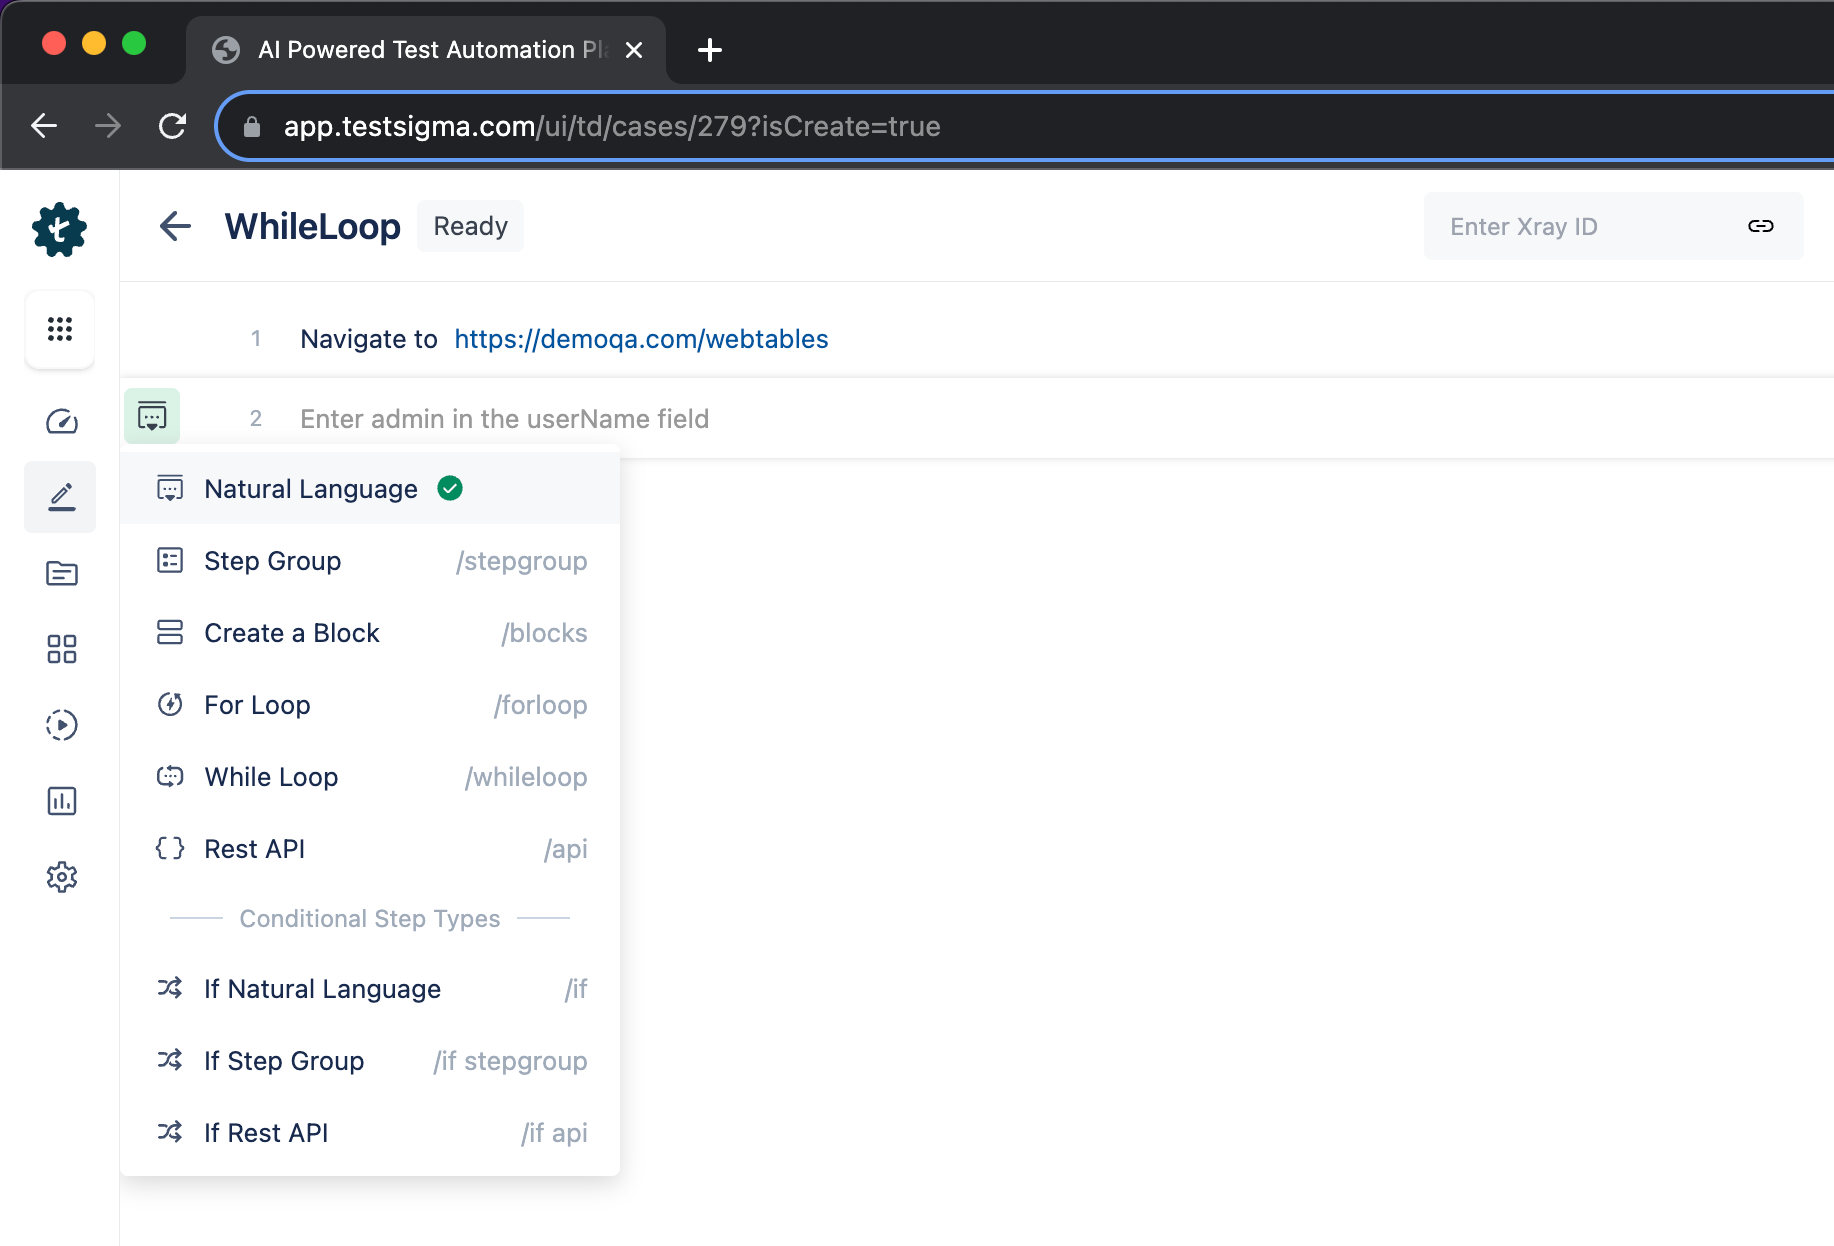This screenshot has height=1246, width=1834.
Task: Click the Step Group list icon
Action: (x=170, y=560)
